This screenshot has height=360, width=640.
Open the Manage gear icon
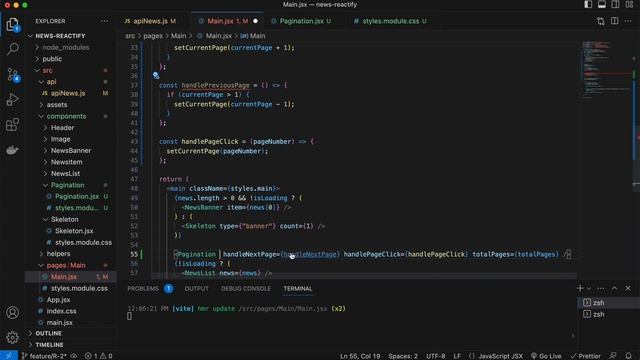click(x=12, y=337)
